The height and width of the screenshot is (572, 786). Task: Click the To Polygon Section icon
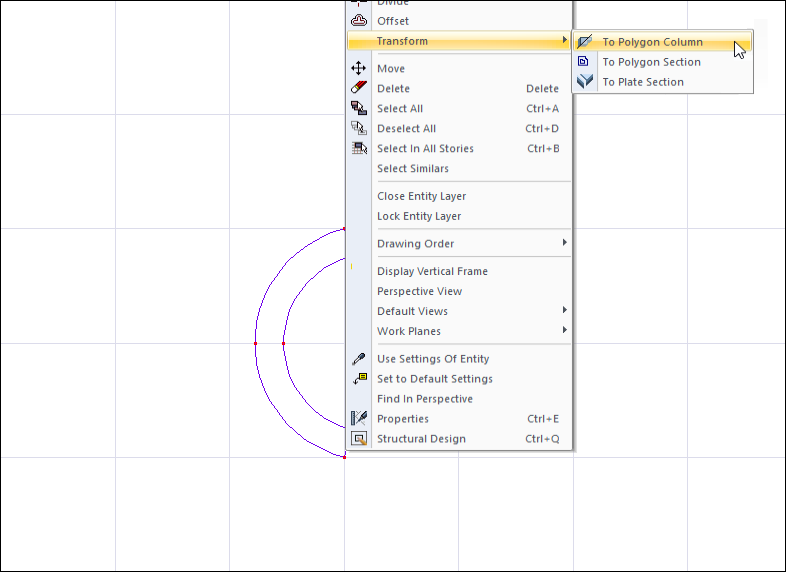pyautogui.click(x=583, y=61)
